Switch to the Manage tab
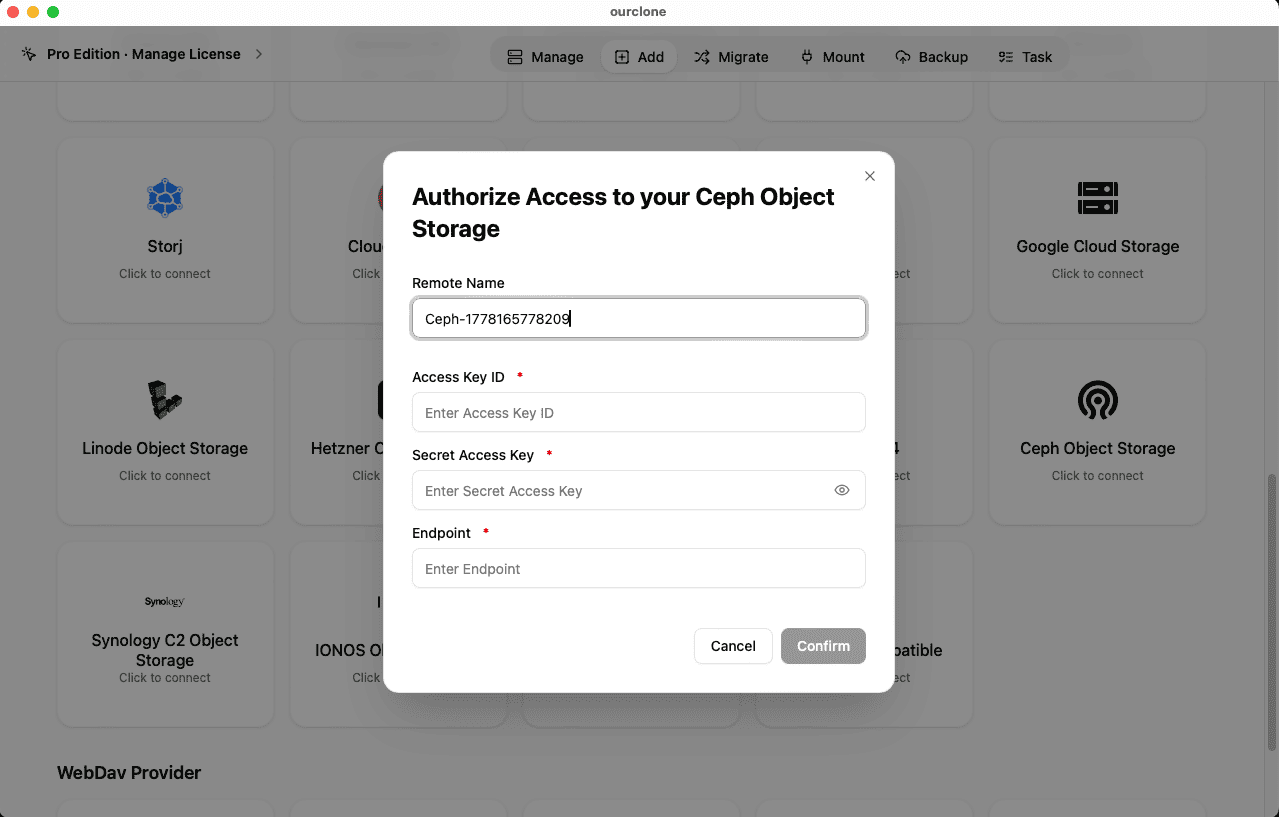 (545, 57)
